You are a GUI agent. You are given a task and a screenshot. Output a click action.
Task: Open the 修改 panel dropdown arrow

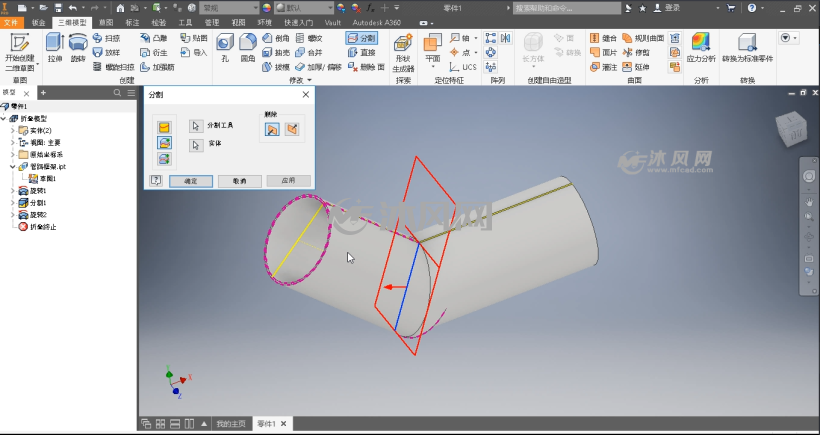click(309, 81)
